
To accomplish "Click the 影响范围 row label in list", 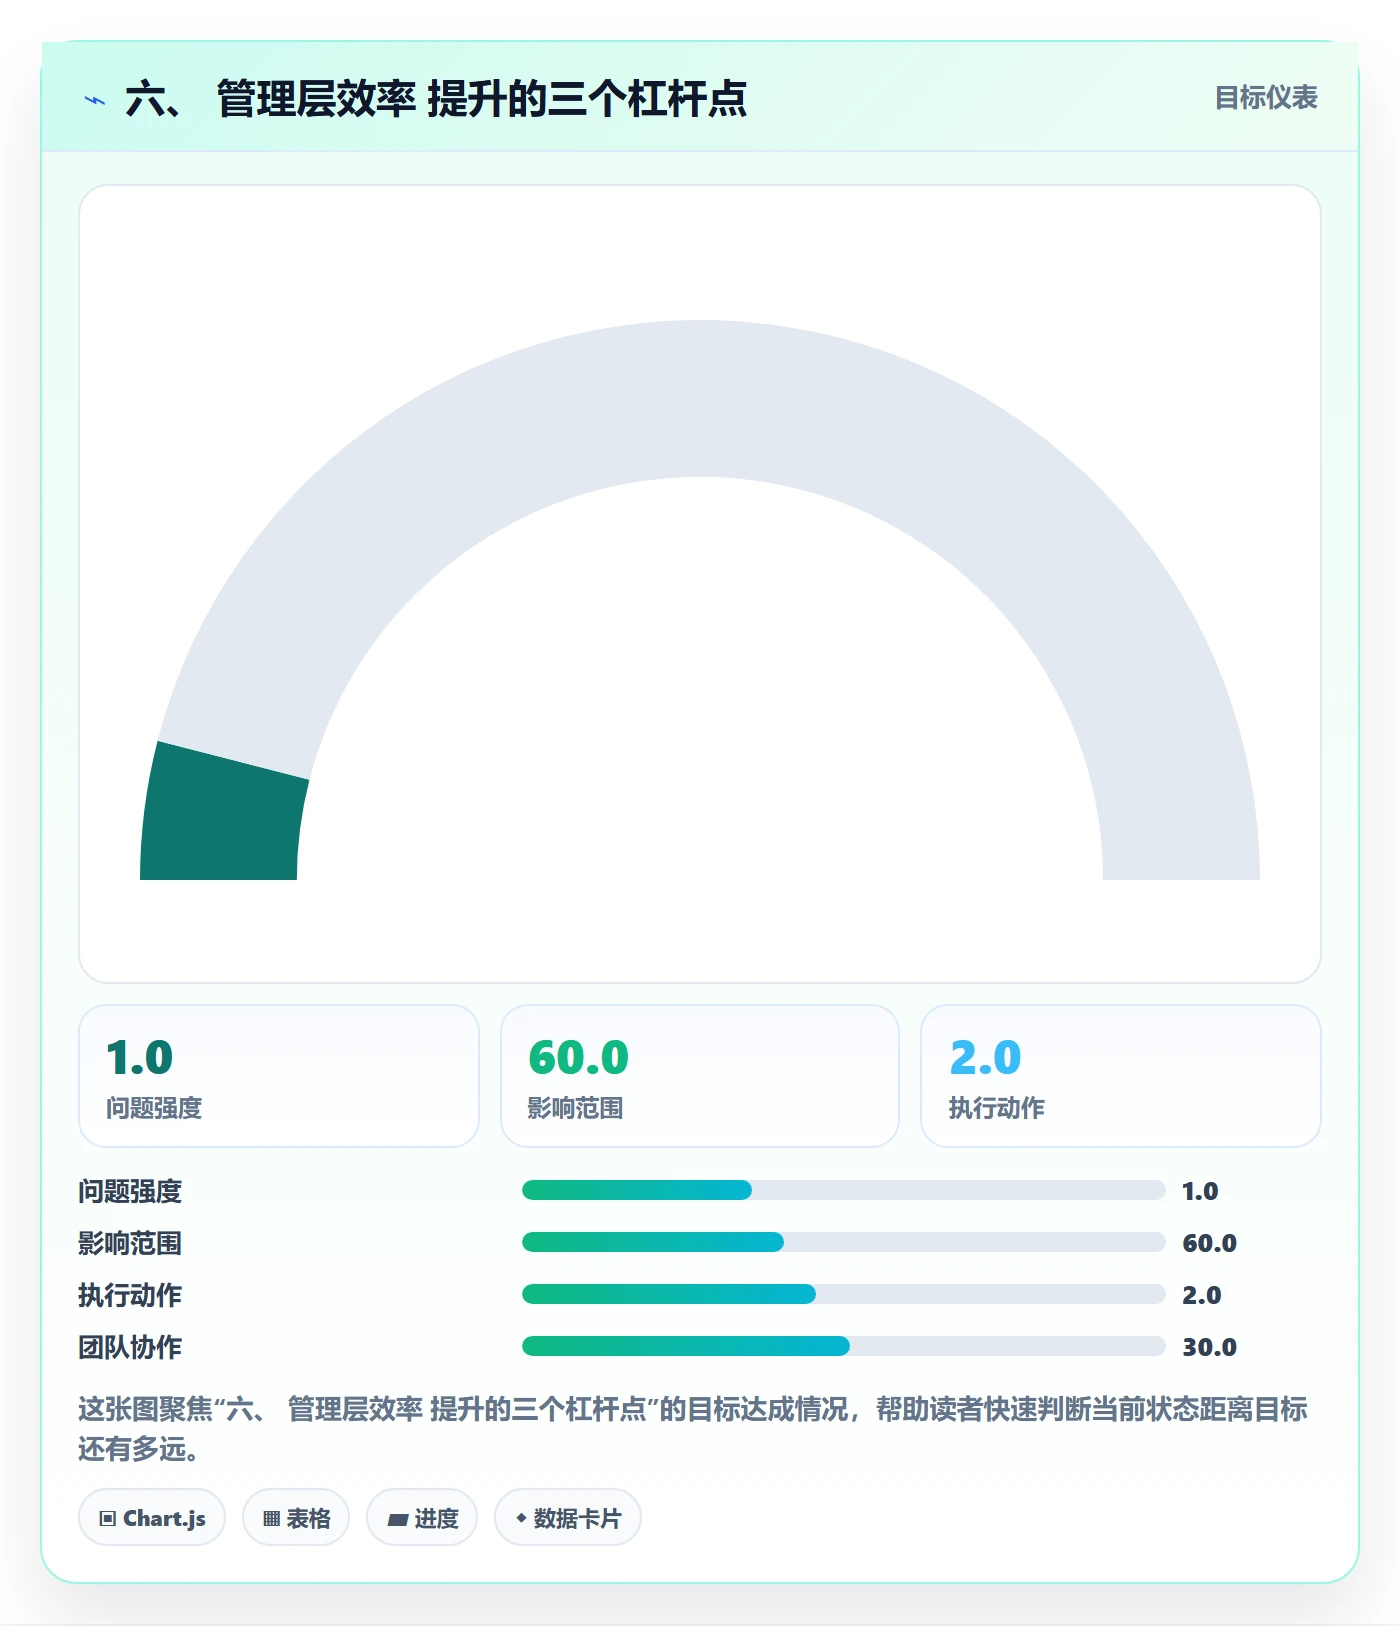I will pos(130,1243).
